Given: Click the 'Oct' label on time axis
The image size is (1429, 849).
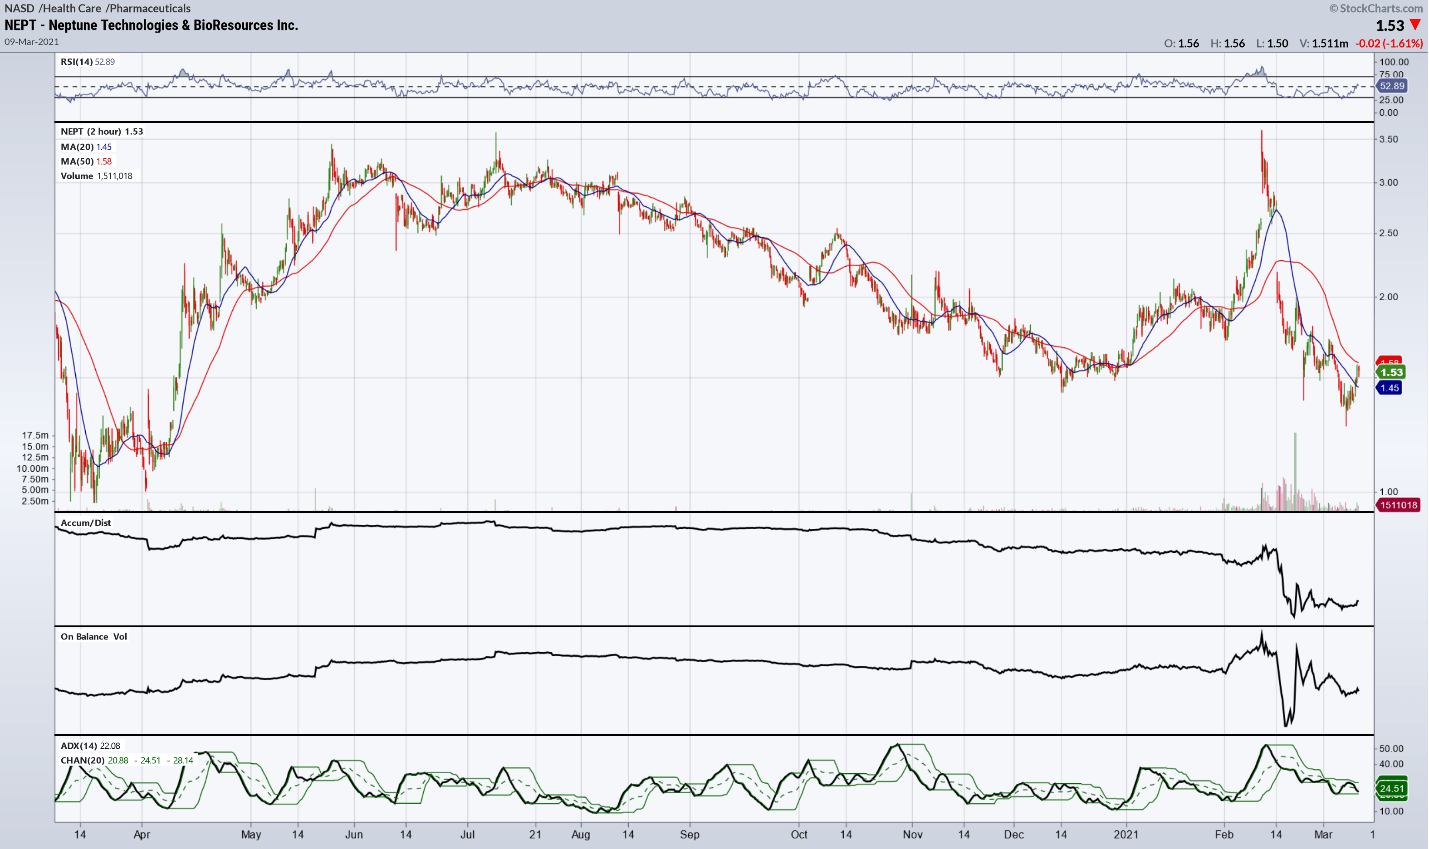Looking at the screenshot, I should click(799, 834).
